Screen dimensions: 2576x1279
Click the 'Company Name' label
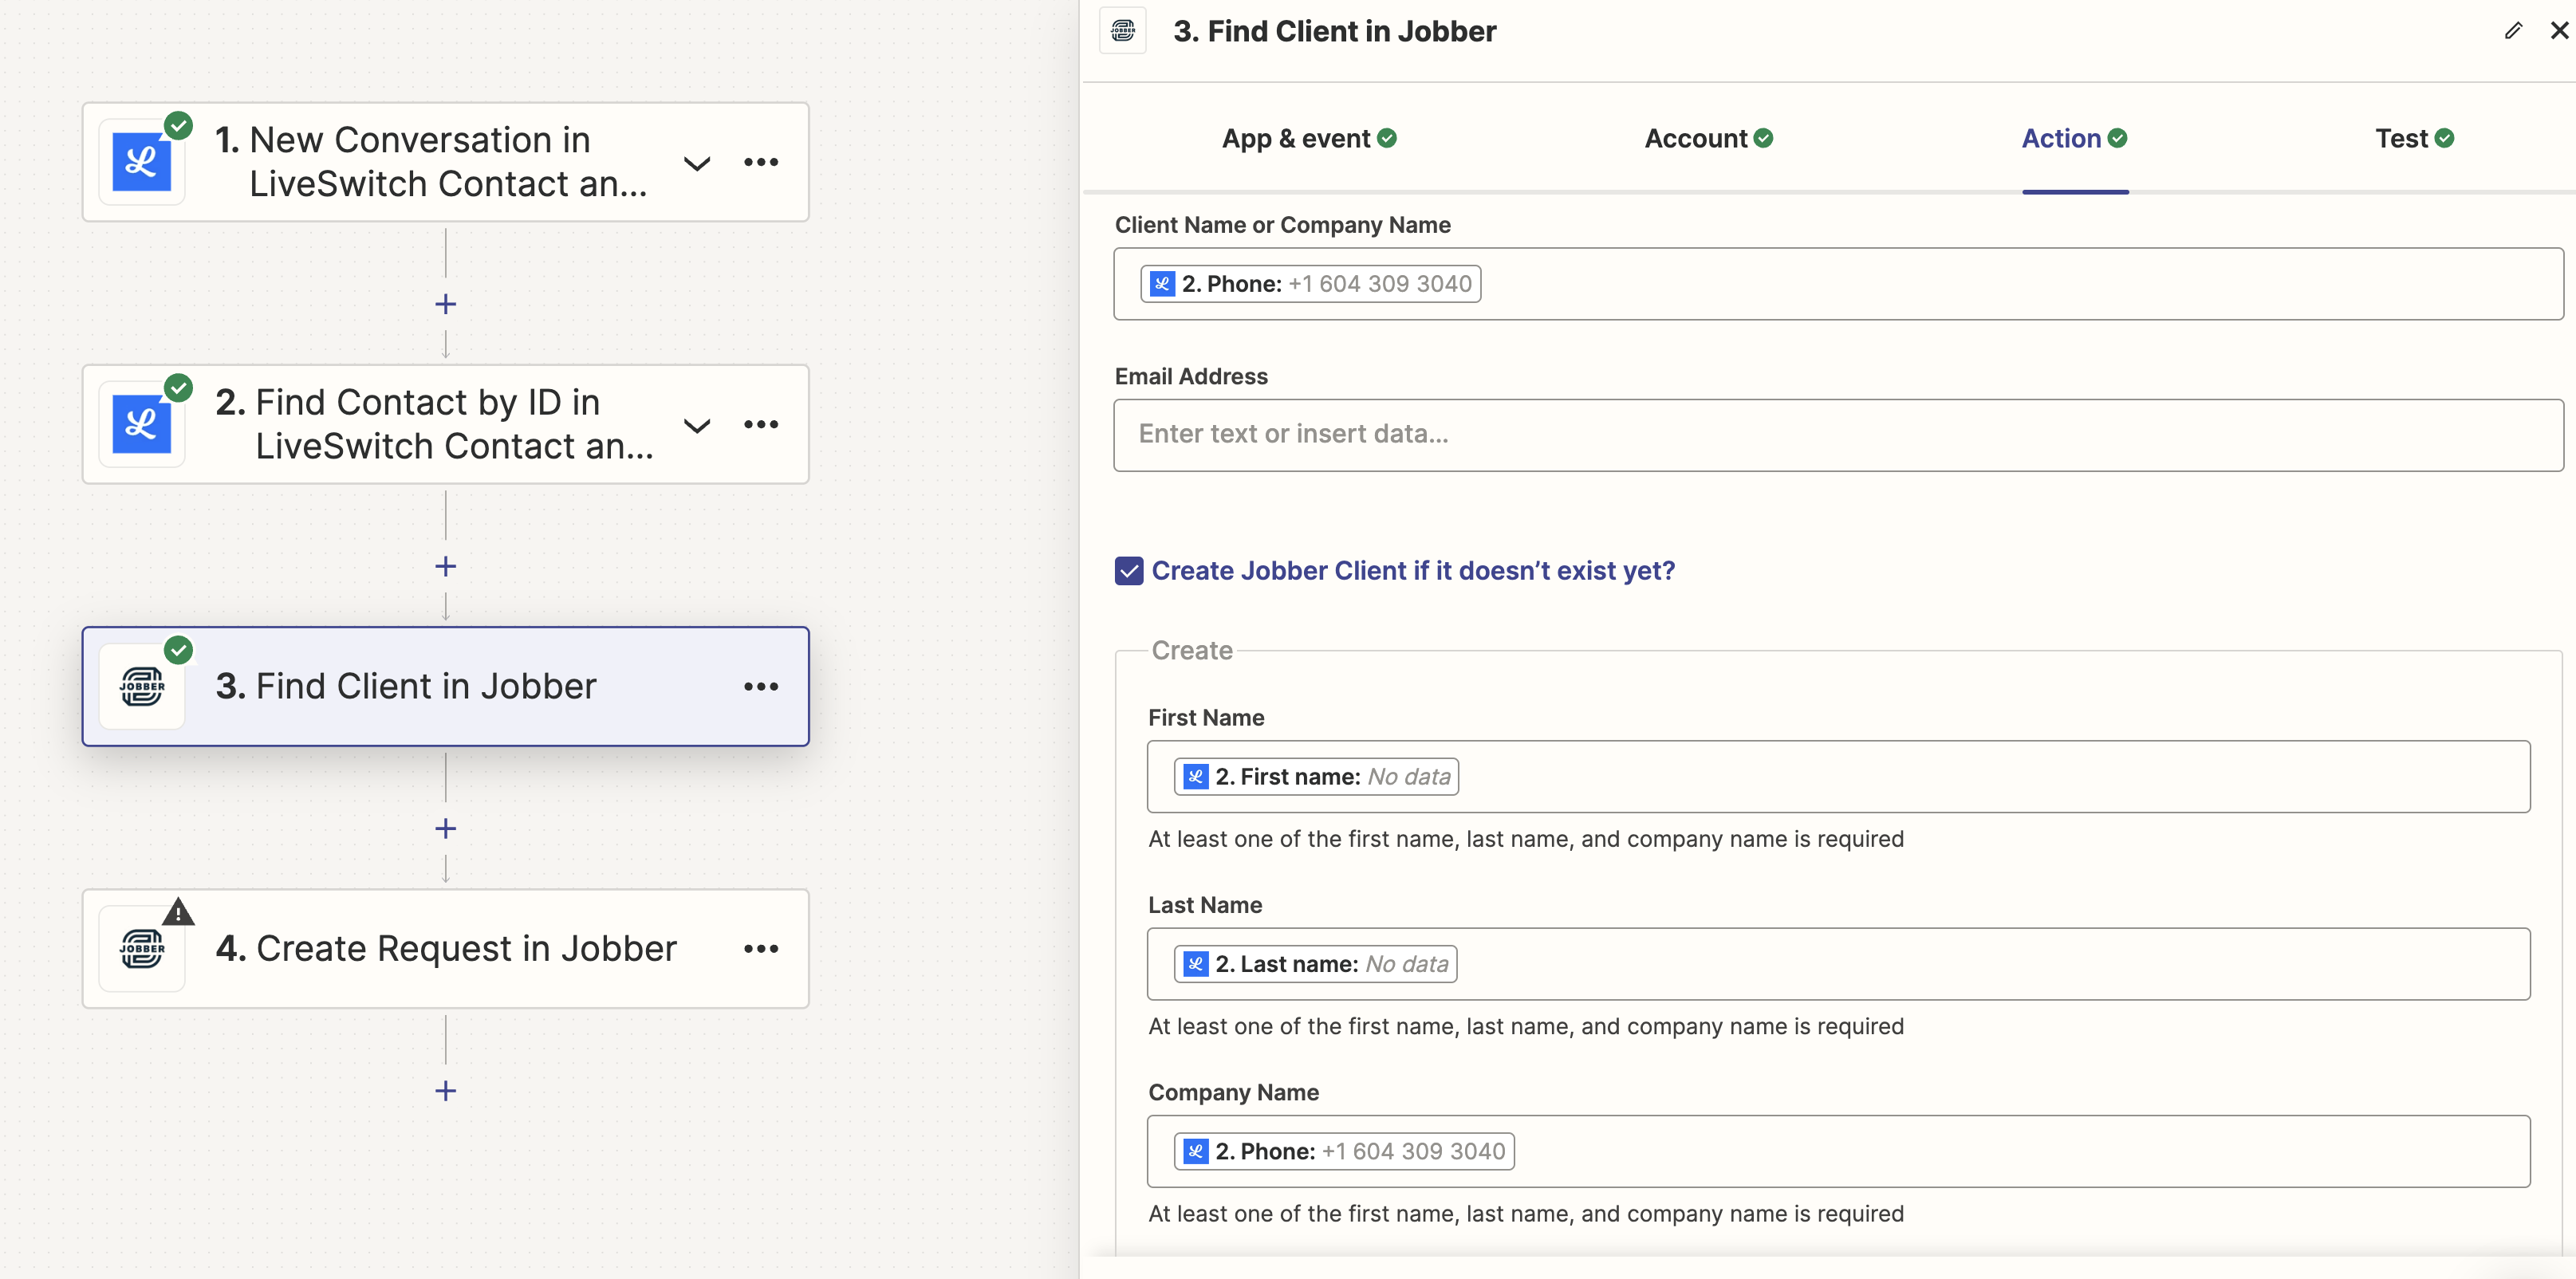click(1233, 1092)
